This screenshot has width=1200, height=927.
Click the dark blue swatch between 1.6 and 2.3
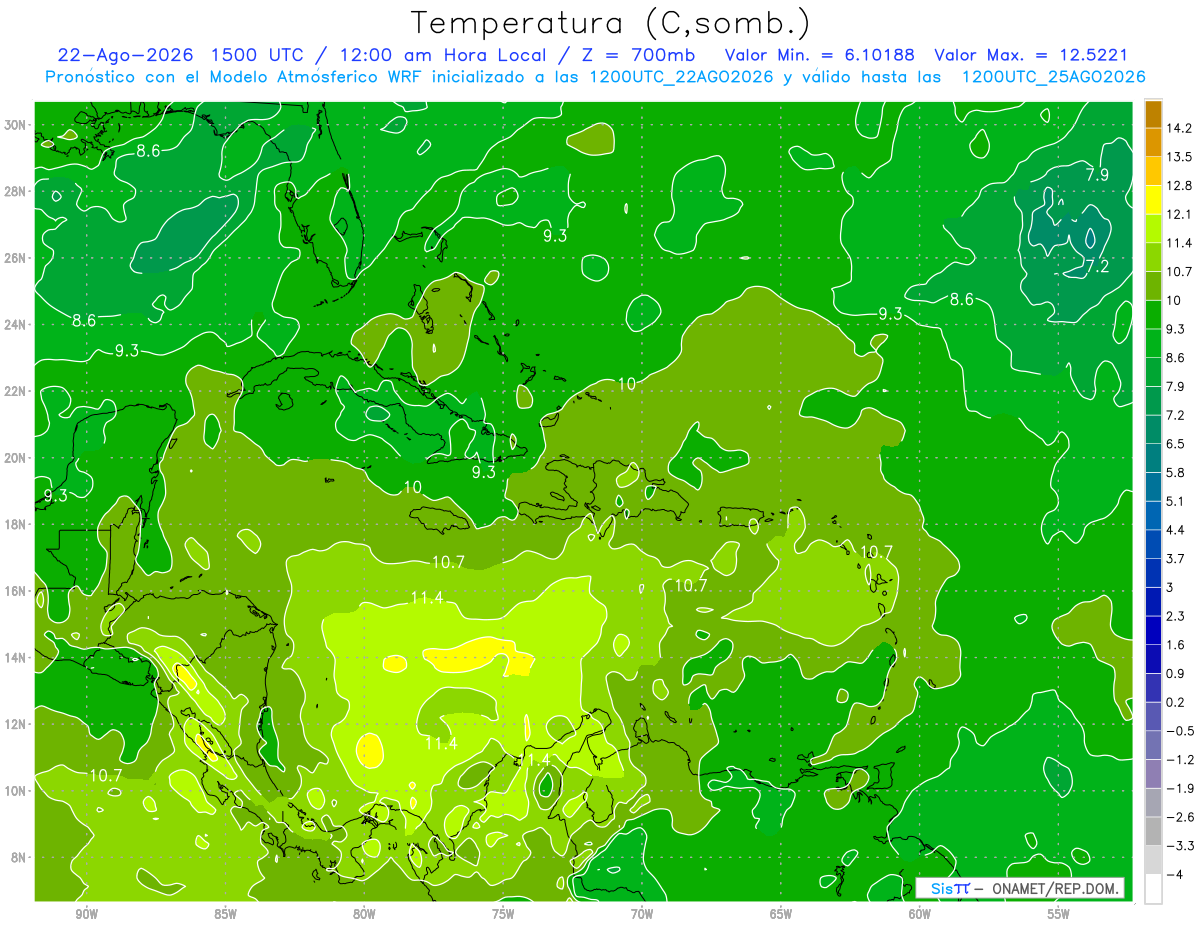(1153, 631)
